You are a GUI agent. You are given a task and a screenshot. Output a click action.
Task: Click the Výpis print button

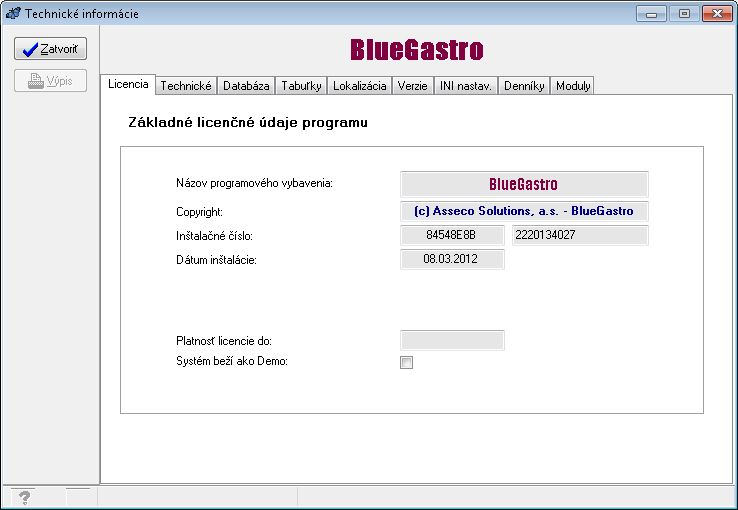50,81
